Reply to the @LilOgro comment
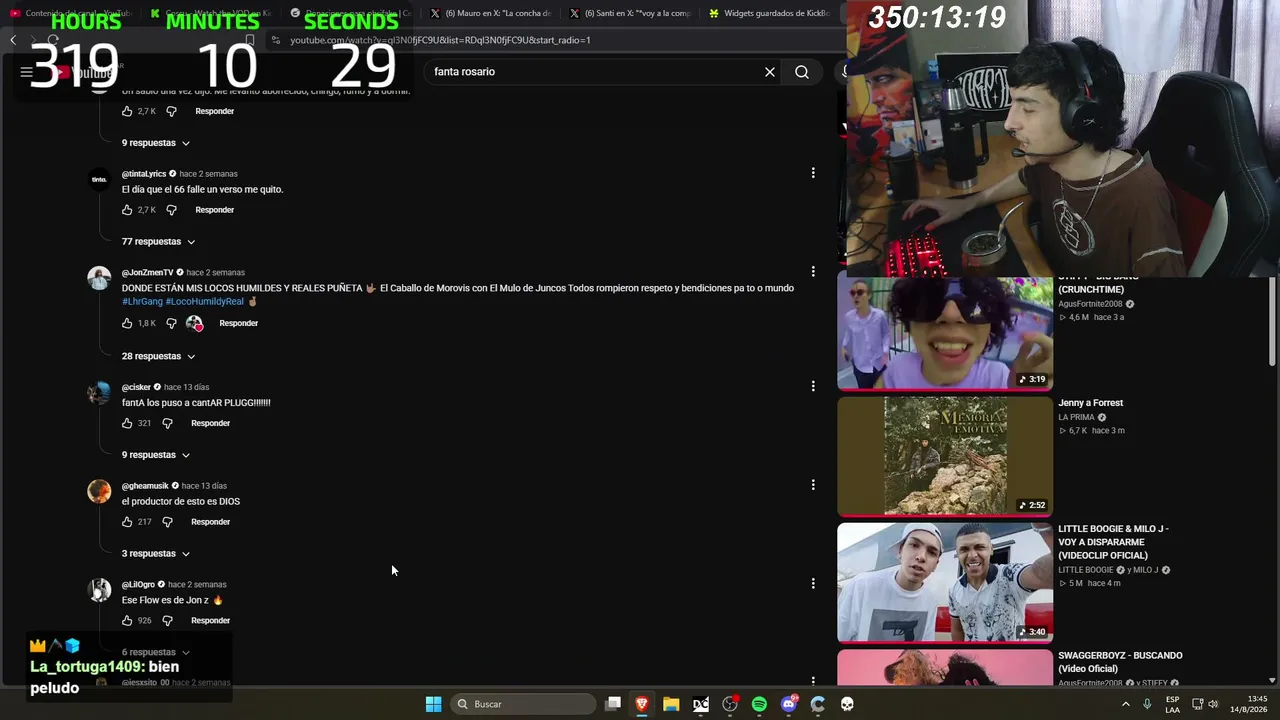 click(210, 620)
